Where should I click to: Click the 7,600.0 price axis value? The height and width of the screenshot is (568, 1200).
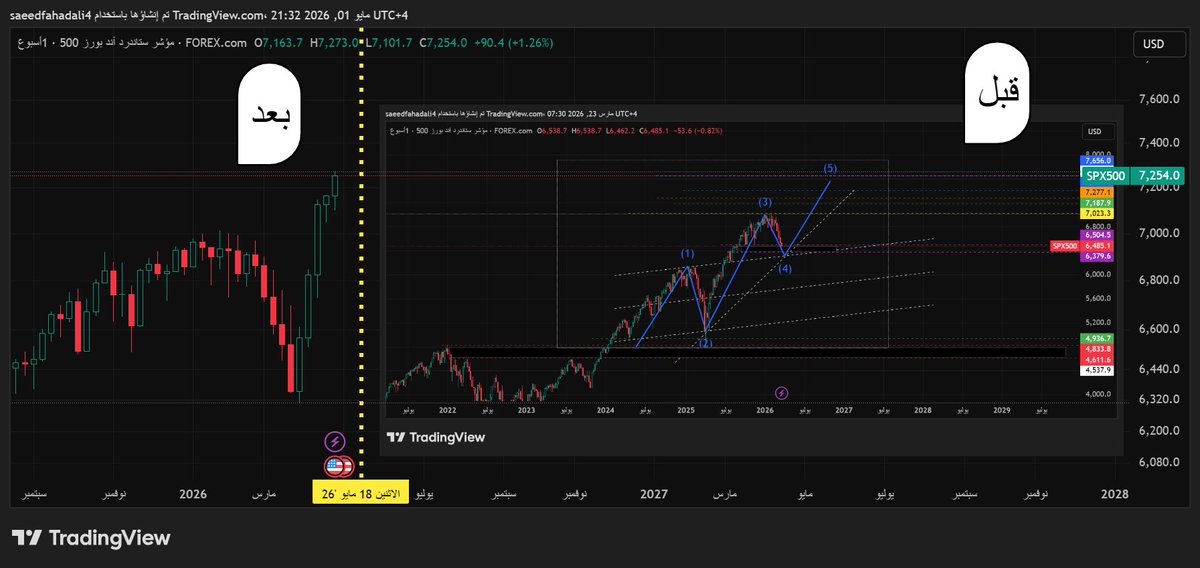[1158, 100]
